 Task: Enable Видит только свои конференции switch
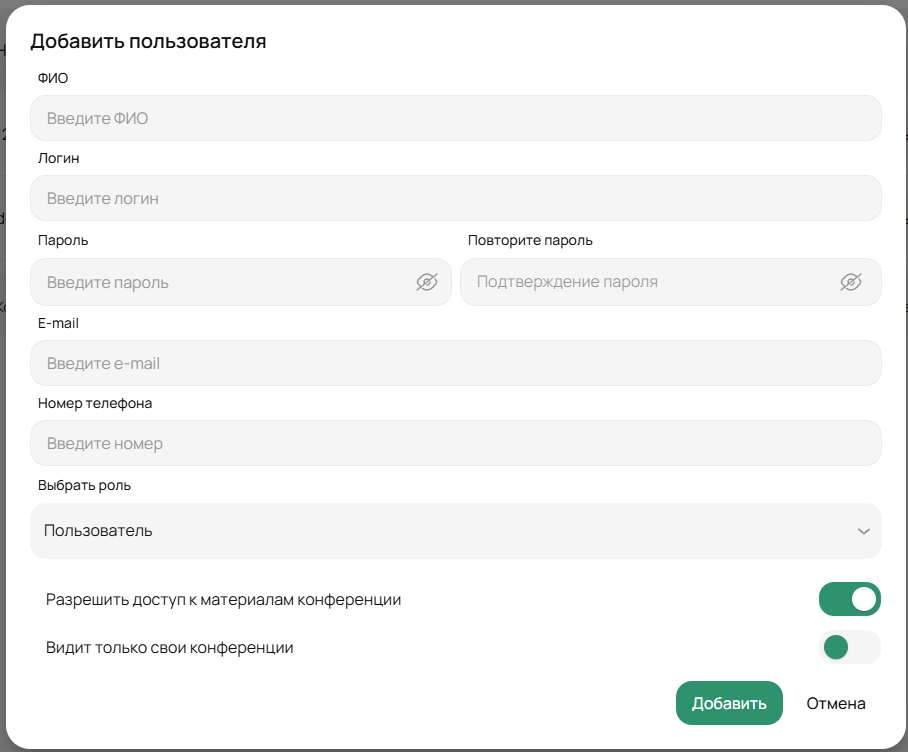point(849,648)
